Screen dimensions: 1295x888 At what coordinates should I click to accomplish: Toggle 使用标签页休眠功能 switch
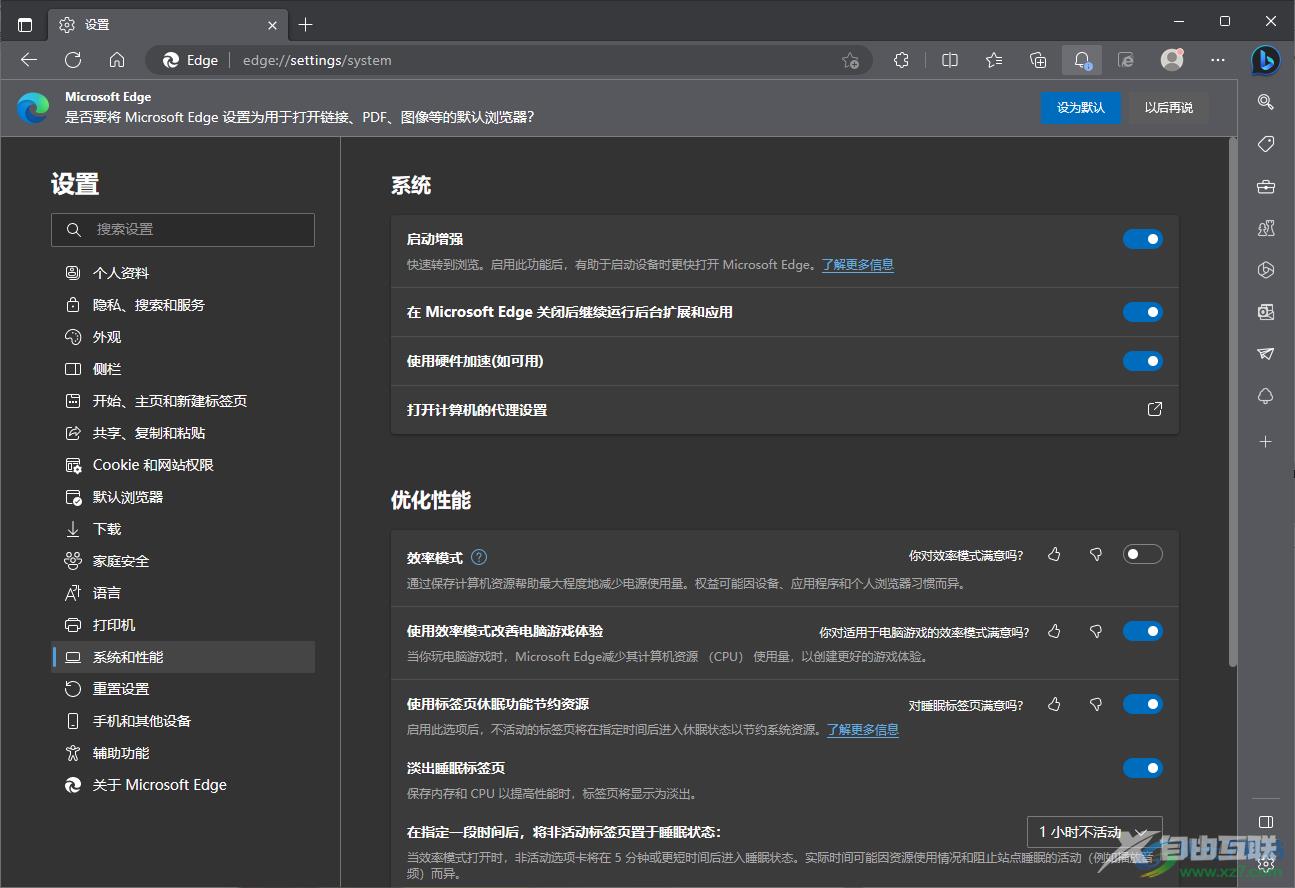click(x=1143, y=705)
